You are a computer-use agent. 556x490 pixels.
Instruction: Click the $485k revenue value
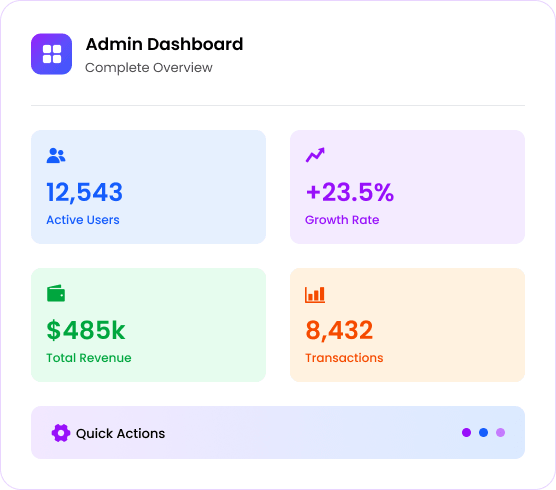tap(85, 330)
